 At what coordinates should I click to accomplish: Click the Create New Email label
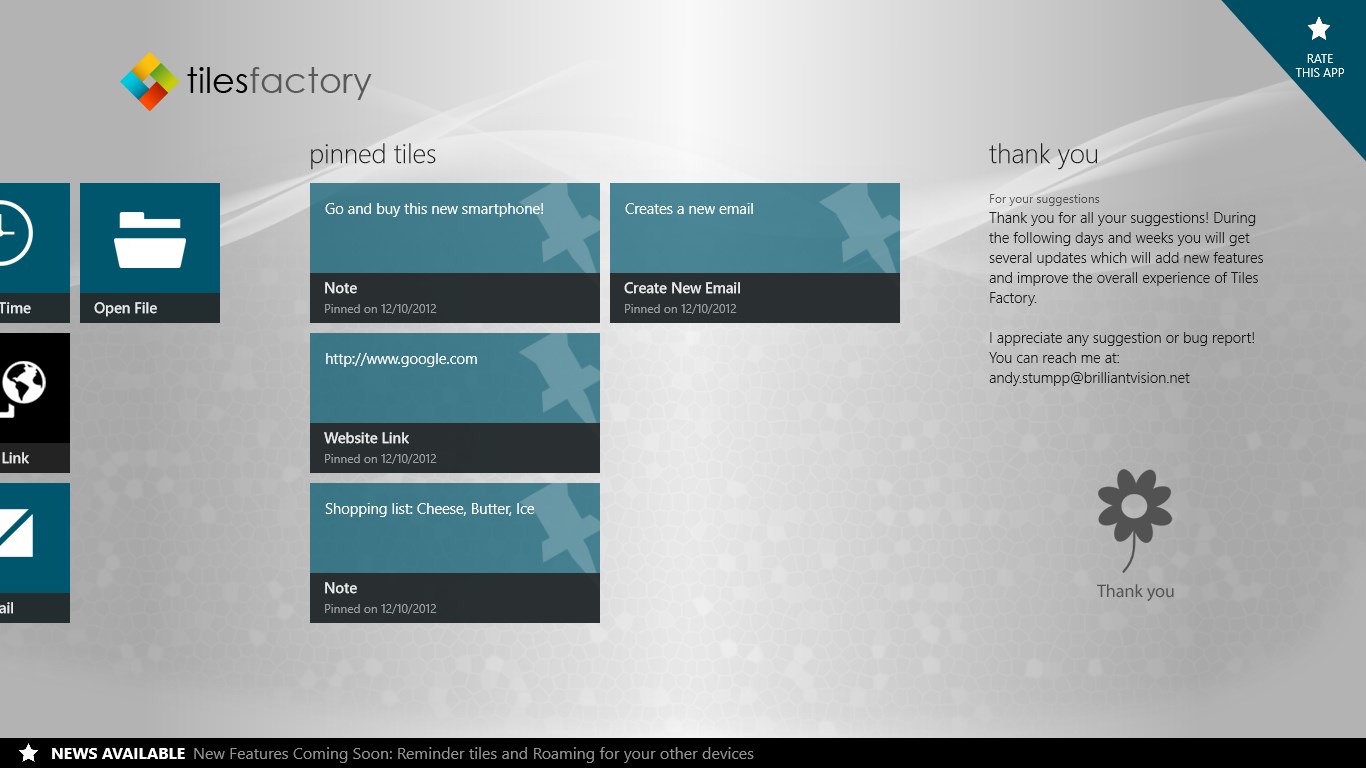(682, 288)
